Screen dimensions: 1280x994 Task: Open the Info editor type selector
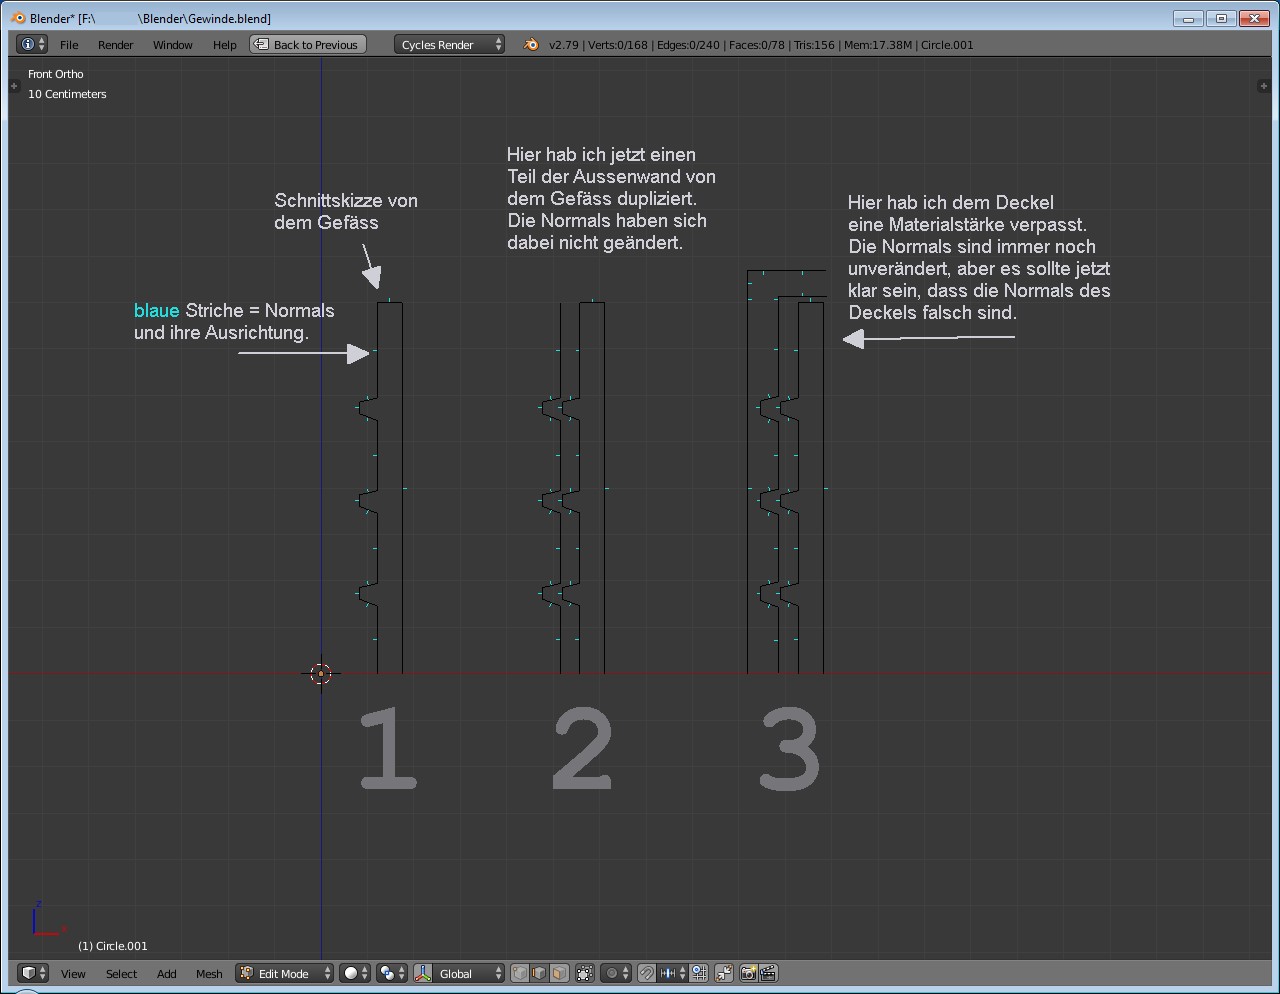click(x=32, y=44)
